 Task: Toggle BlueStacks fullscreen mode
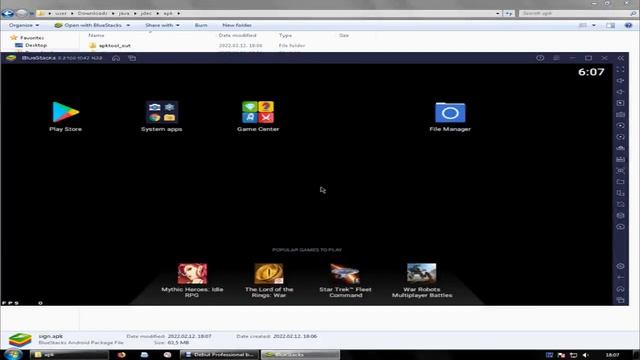(620, 69)
